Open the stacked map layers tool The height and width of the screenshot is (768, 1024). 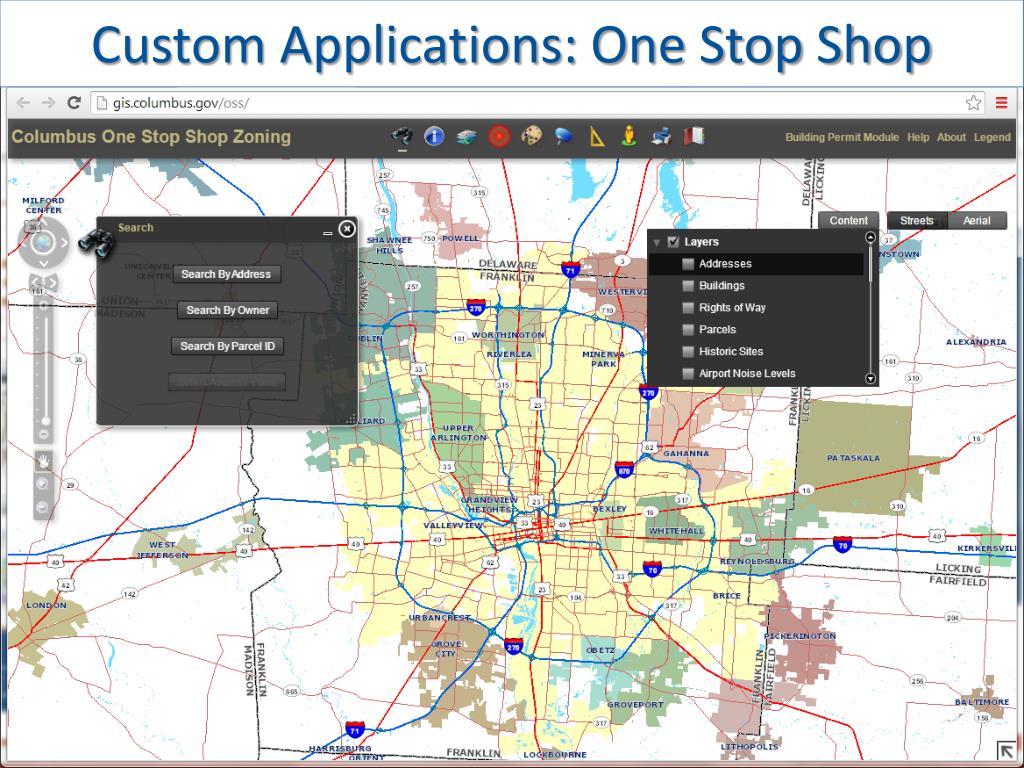coord(466,136)
